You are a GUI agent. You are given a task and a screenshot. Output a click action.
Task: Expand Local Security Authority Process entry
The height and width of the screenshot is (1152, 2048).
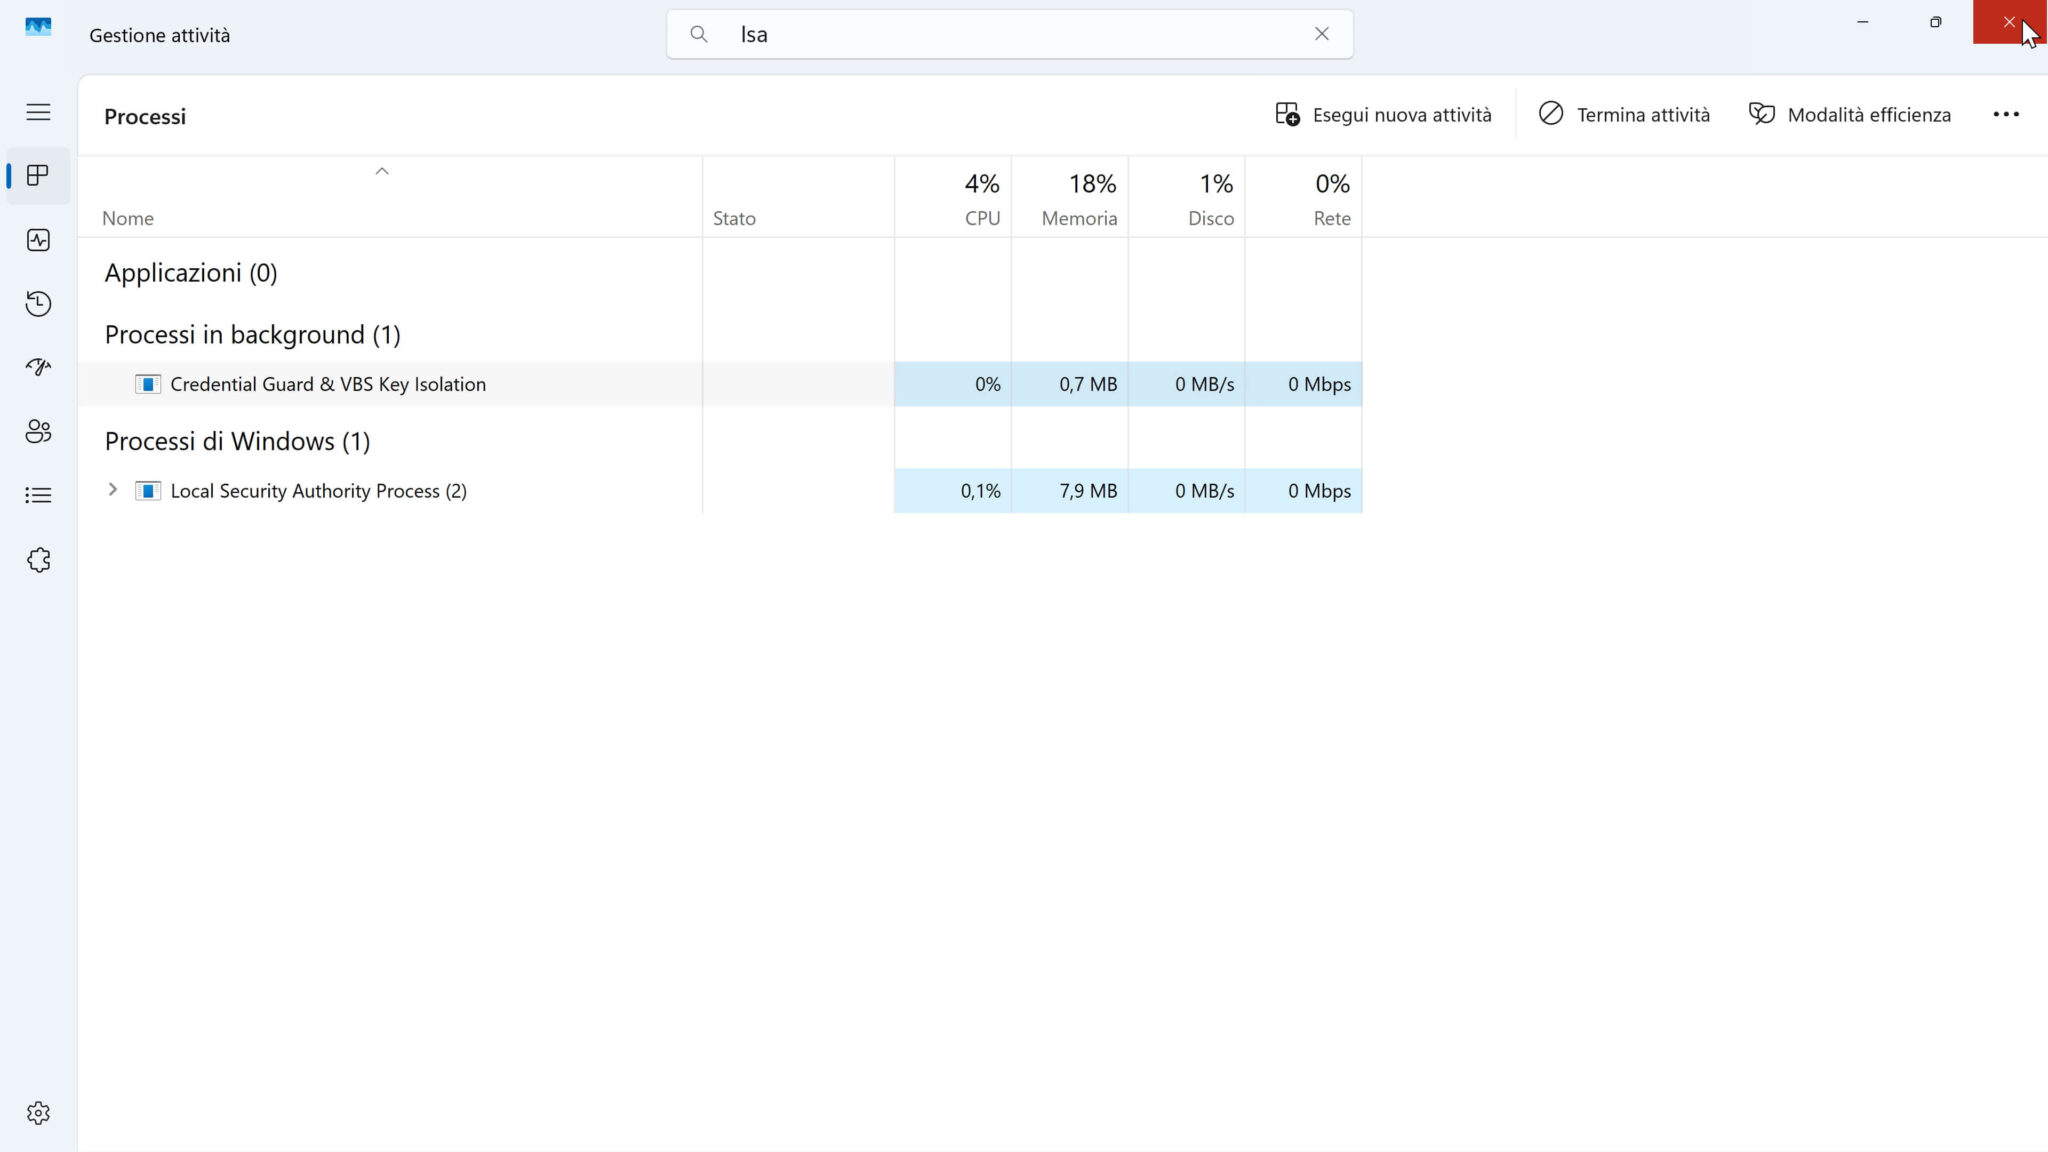[112, 490]
